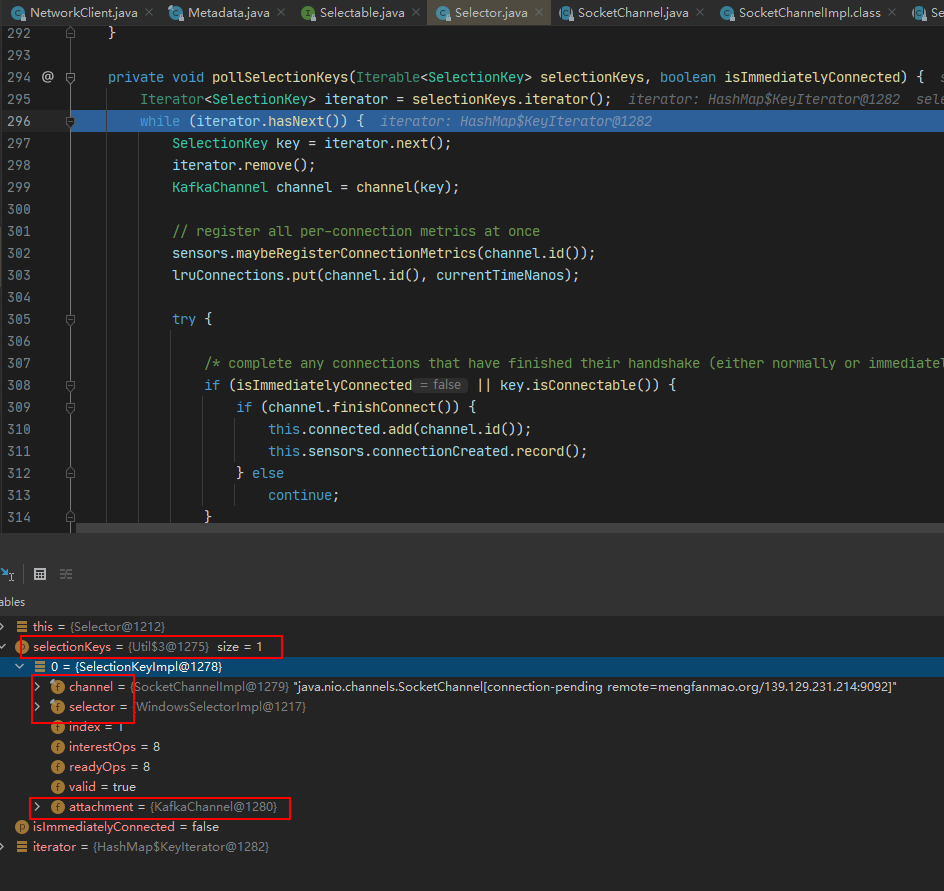Close the NetworkClient.java tab
The width and height of the screenshot is (944, 891).
tap(149, 13)
